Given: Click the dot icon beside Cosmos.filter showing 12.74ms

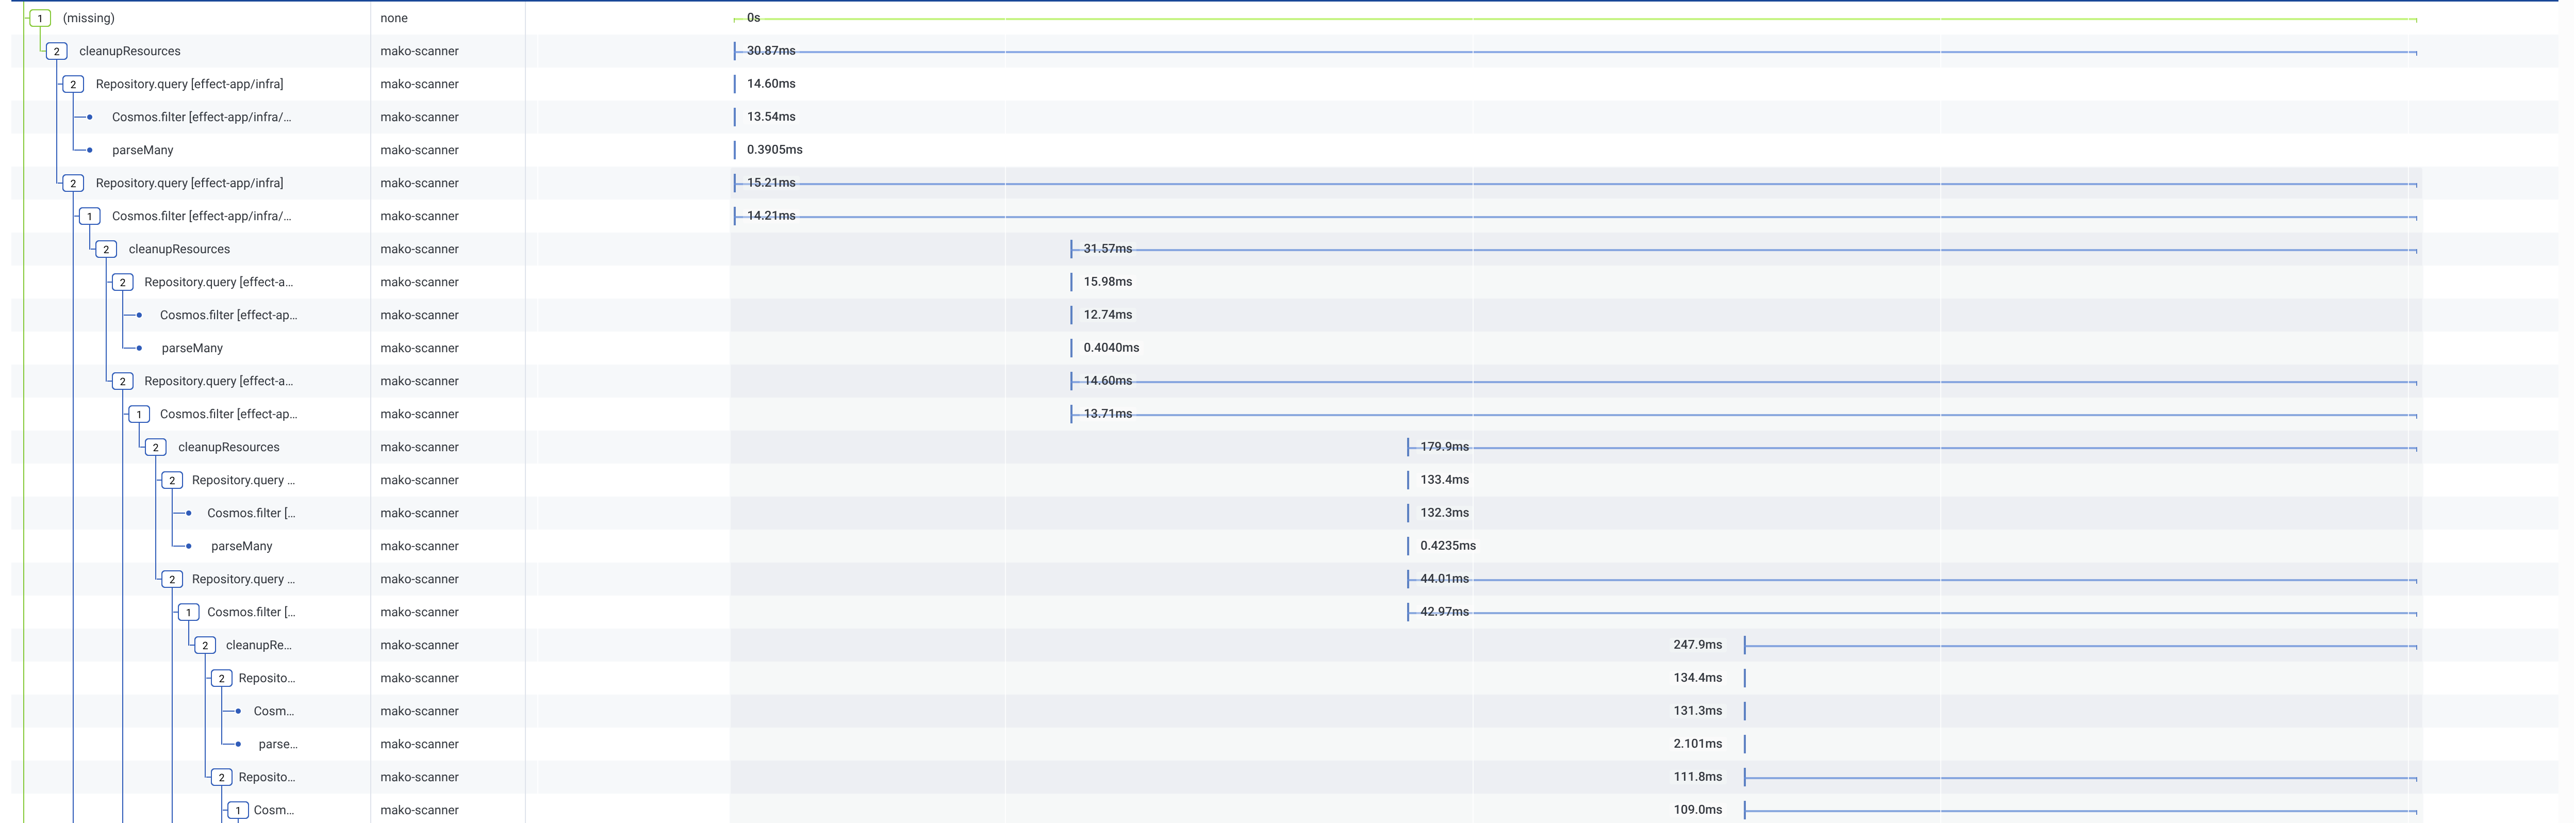Looking at the screenshot, I should click(138, 315).
